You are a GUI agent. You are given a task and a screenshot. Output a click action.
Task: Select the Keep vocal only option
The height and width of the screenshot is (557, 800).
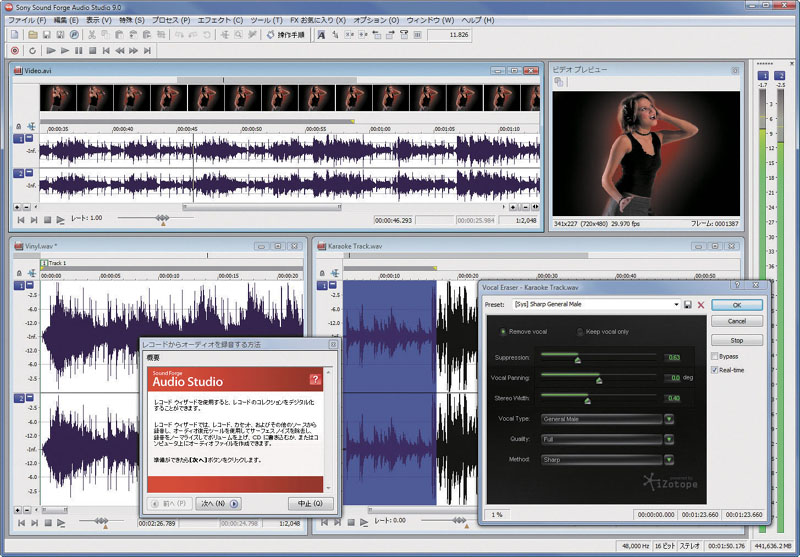tap(579, 331)
